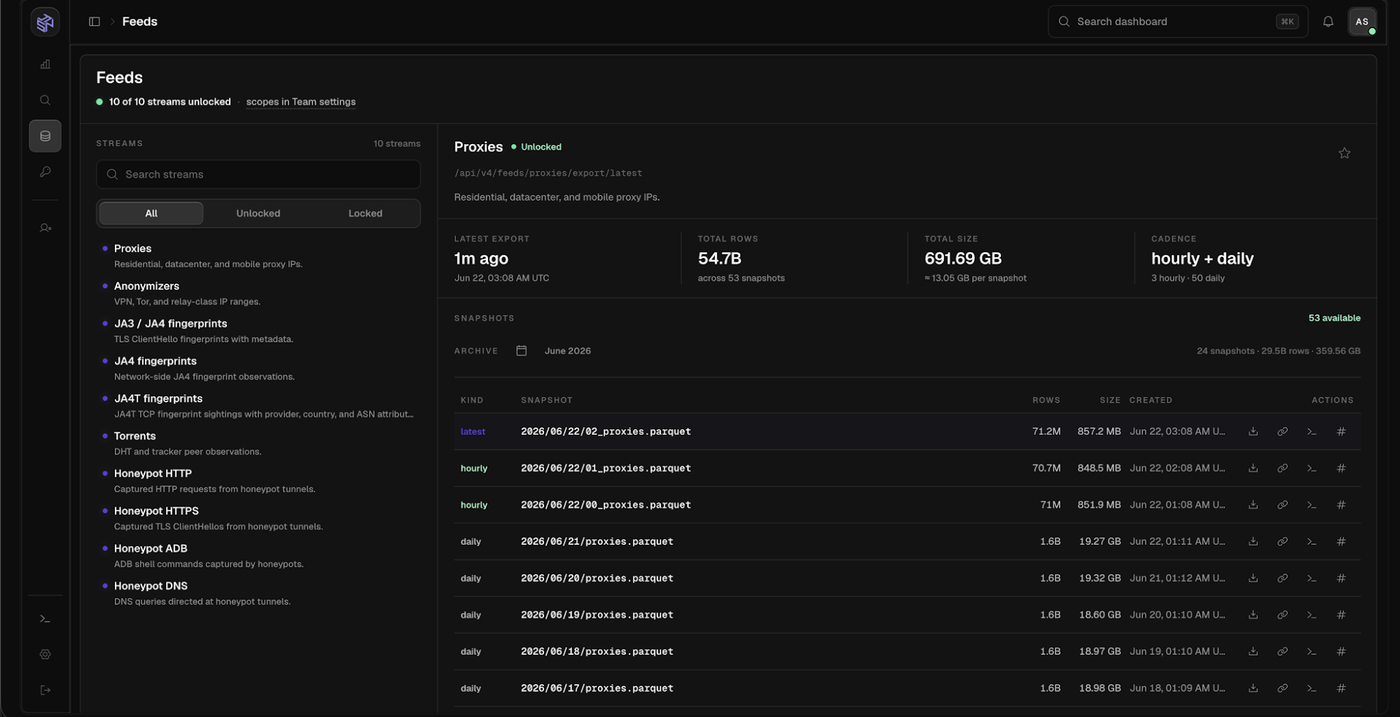Viewport: 1400px width, 717px height.
Task: Download the 2026/06/19 daily proxies snapshot
Action: pos(1253,615)
